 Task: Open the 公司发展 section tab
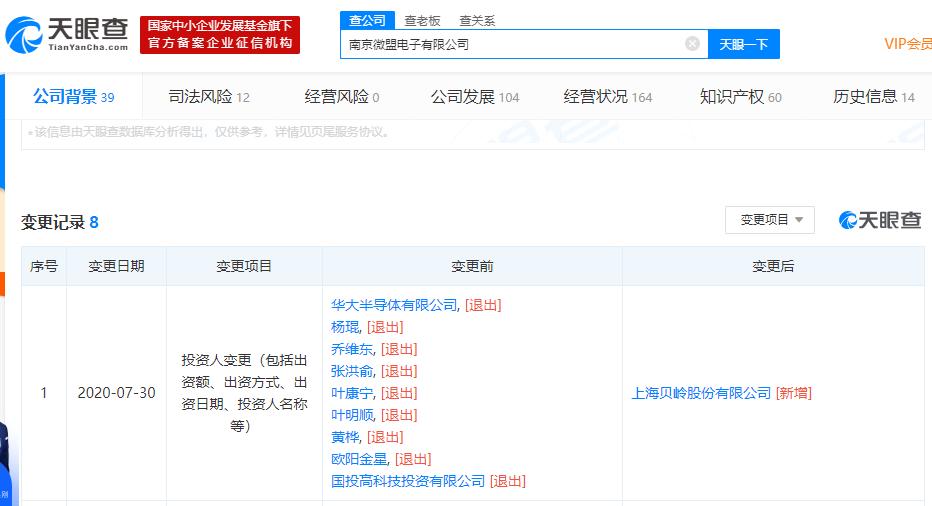click(475, 96)
